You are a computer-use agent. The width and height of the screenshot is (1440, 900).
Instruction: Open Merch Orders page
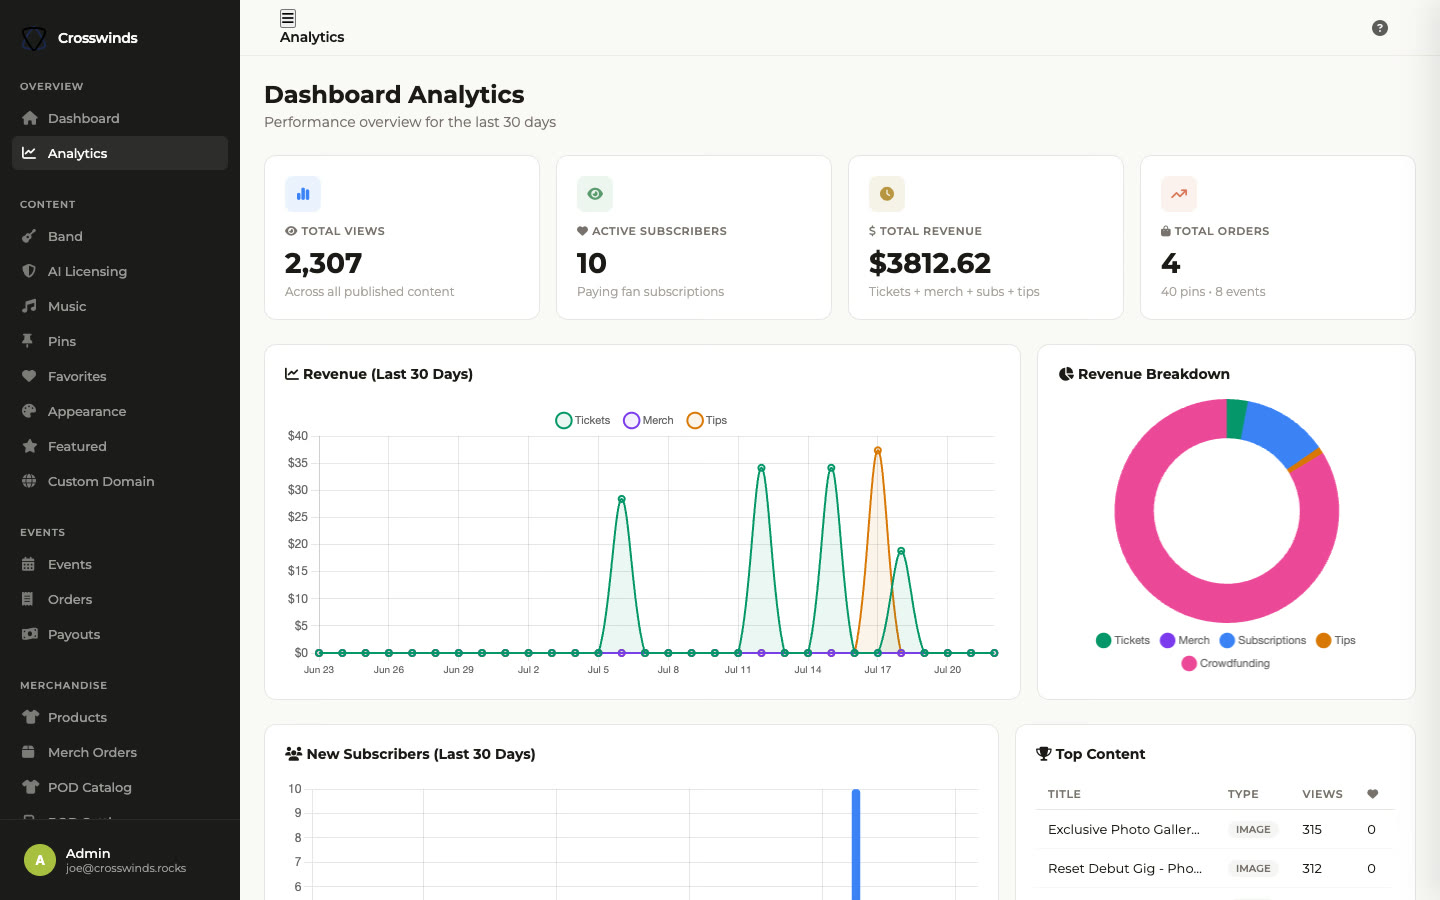[x=120, y=752]
